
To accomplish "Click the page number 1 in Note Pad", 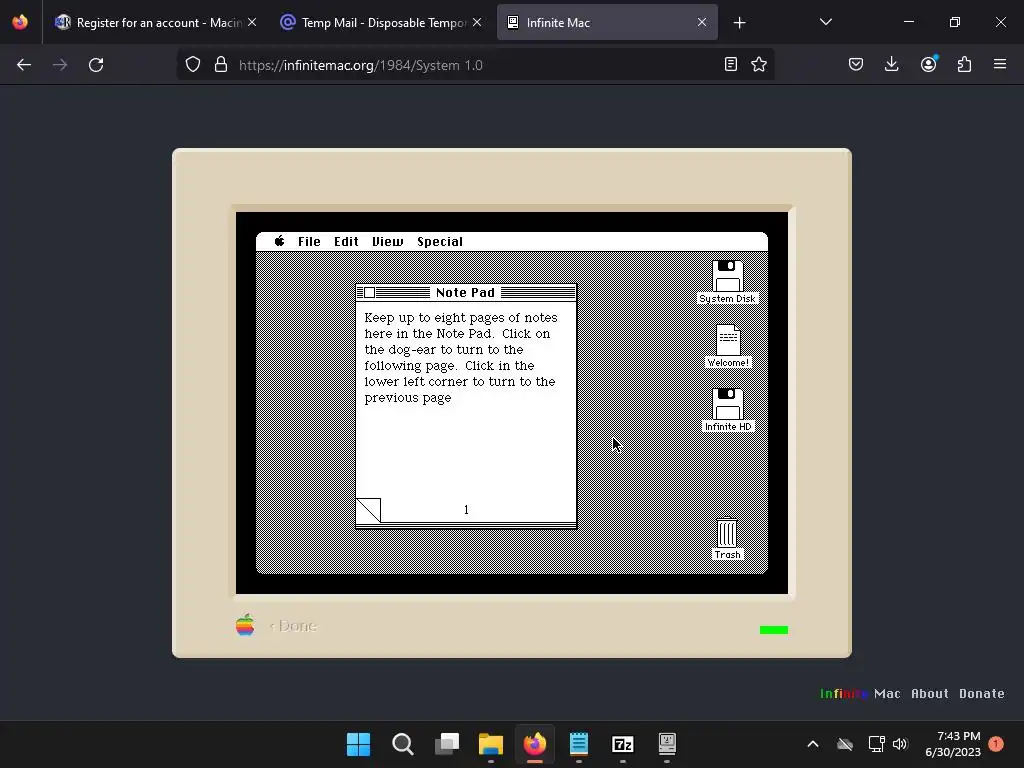I will pyautogui.click(x=466, y=510).
